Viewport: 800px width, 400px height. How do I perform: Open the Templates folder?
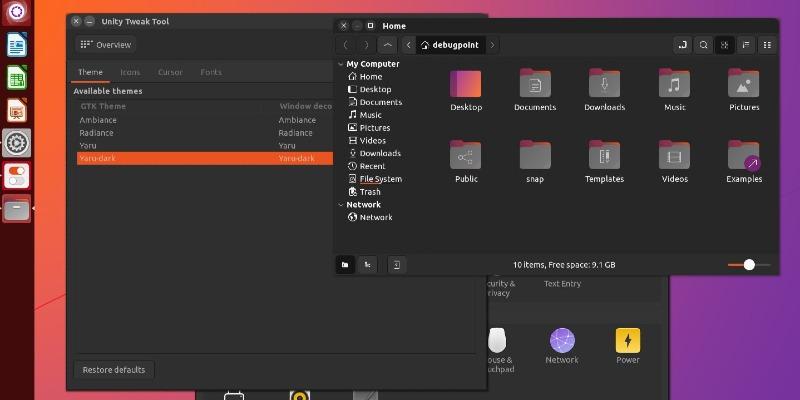pos(604,157)
